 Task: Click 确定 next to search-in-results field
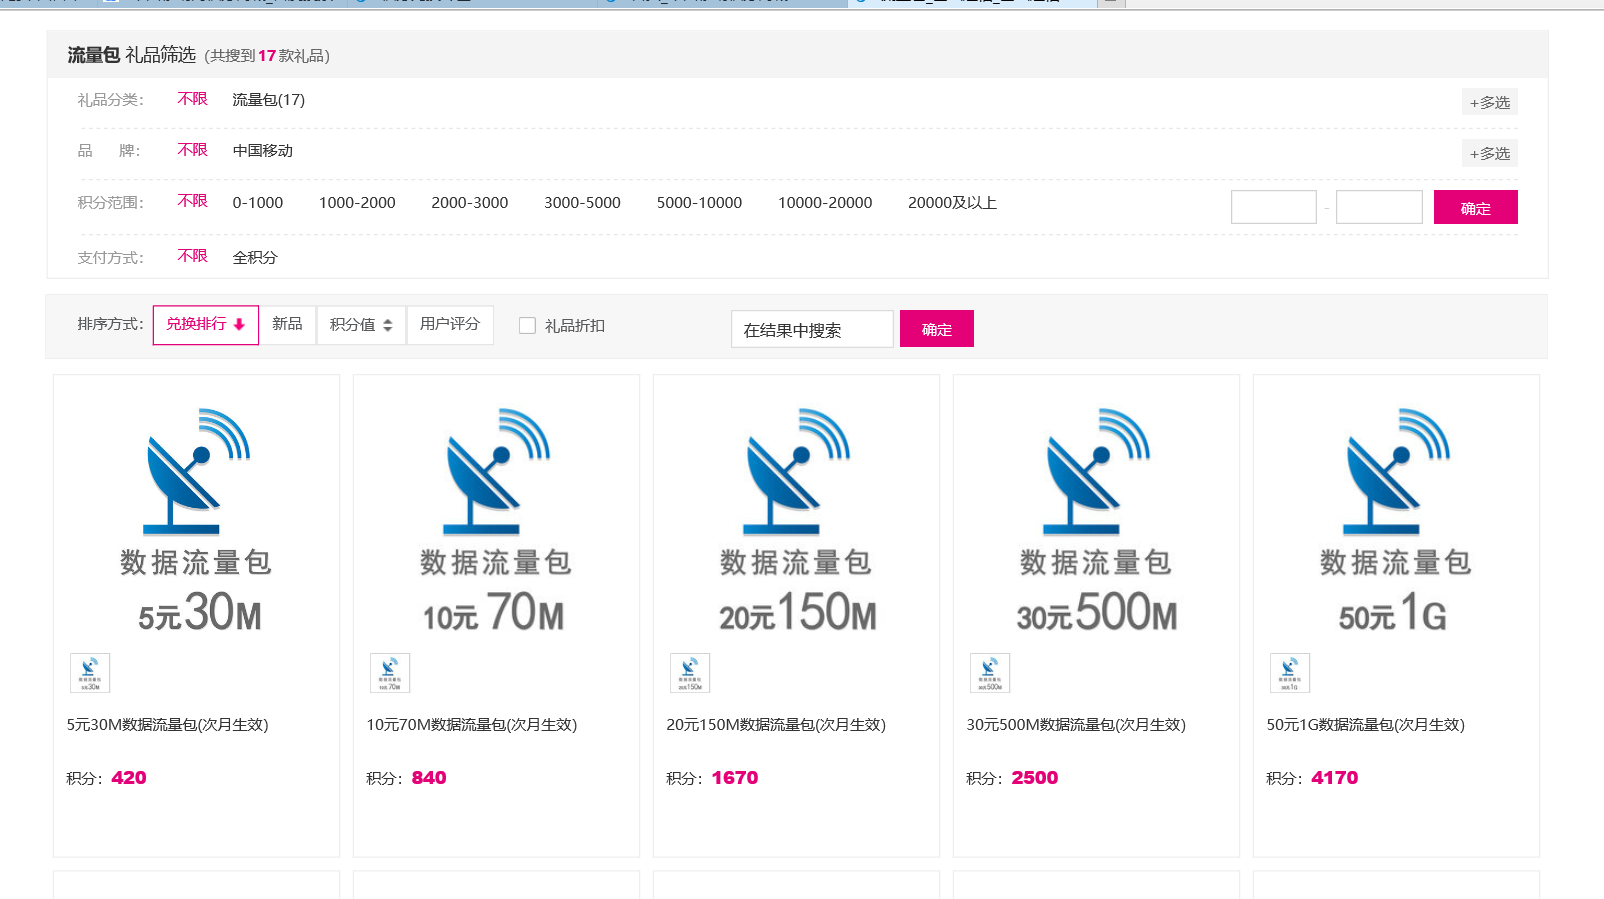pyautogui.click(x=937, y=329)
